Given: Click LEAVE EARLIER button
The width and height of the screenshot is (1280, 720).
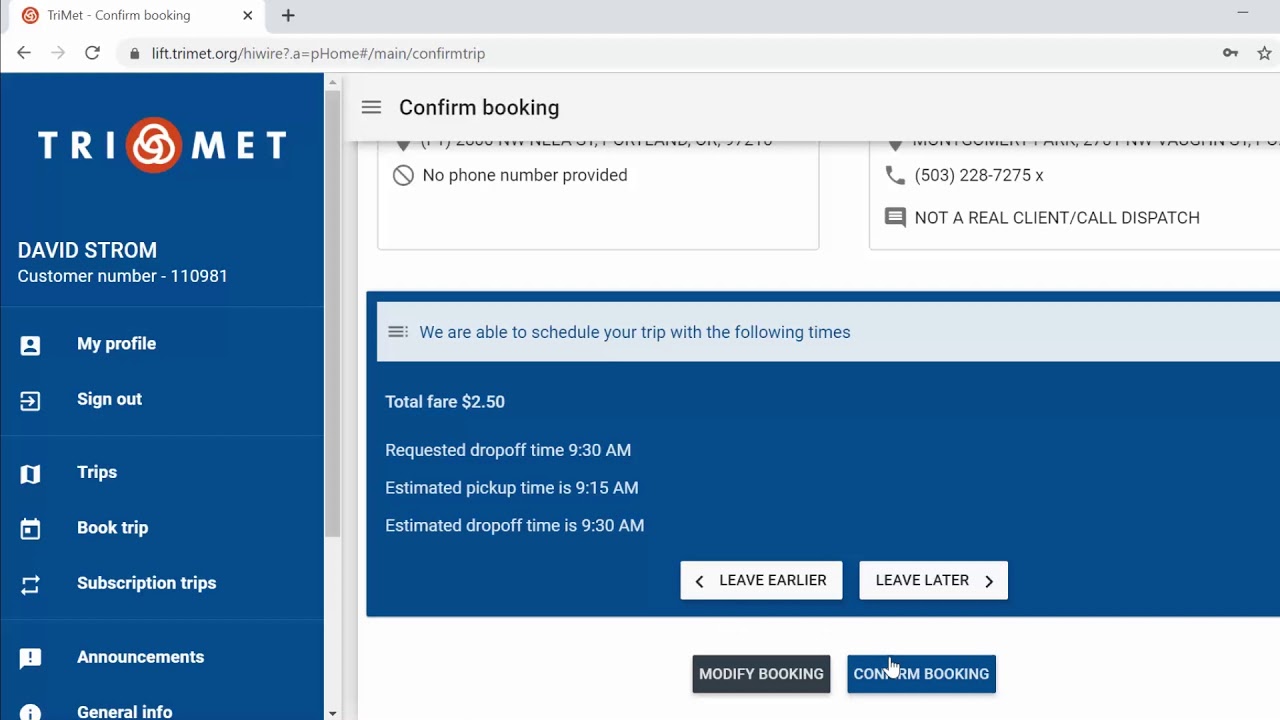Looking at the screenshot, I should tap(761, 580).
